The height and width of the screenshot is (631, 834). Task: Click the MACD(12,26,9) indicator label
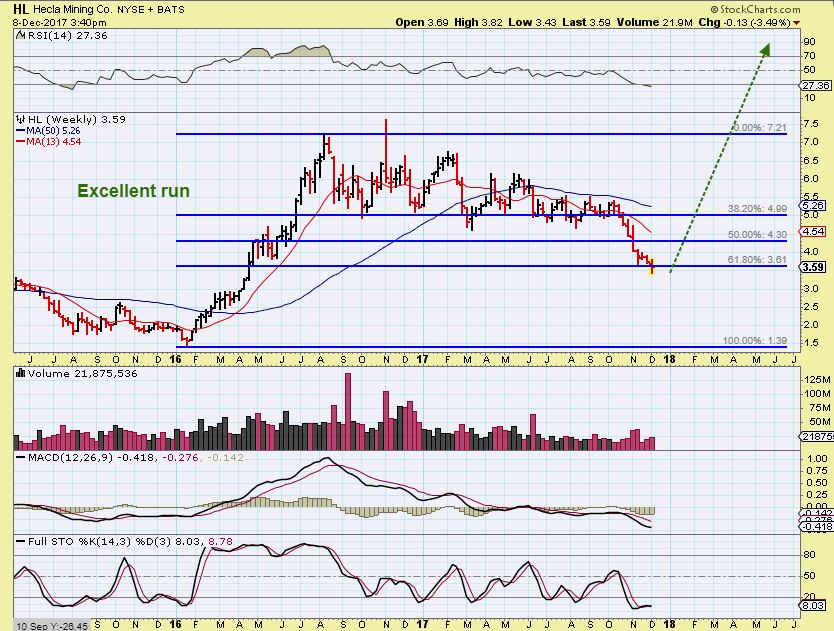70,458
